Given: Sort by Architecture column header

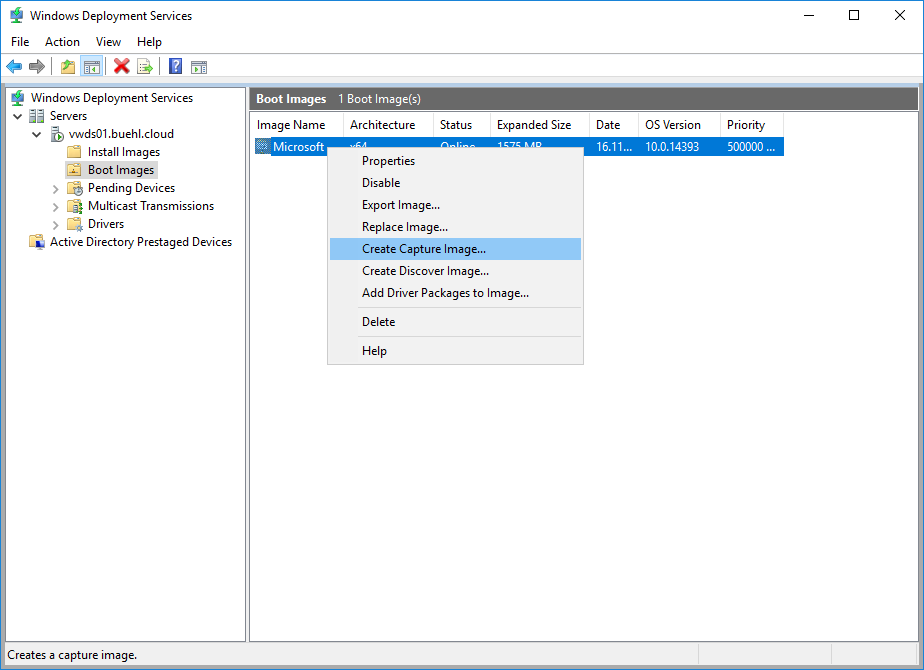Looking at the screenshot, I should pos(388,125).
